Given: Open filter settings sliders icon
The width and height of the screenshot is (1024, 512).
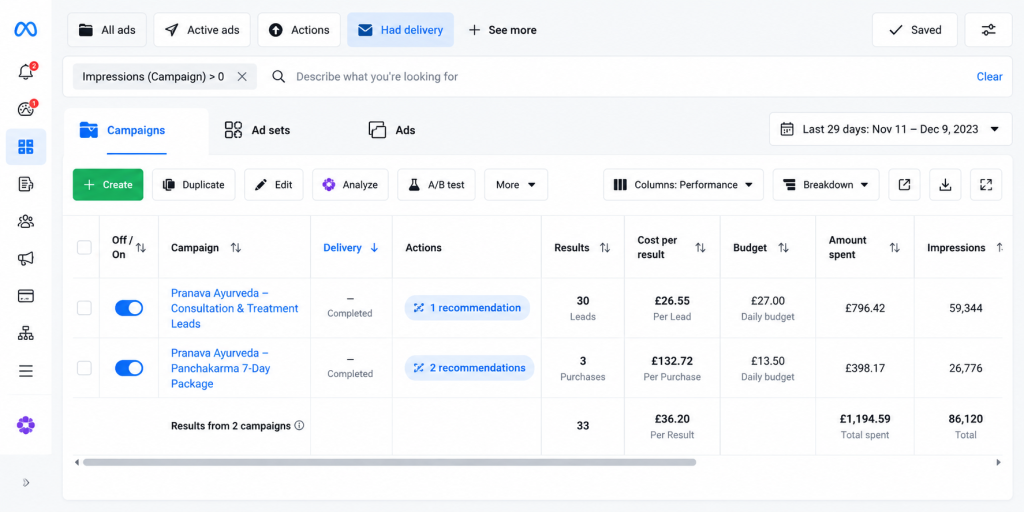Looking at the screenshot, I should pyautogui.click(x=989, y=30).
